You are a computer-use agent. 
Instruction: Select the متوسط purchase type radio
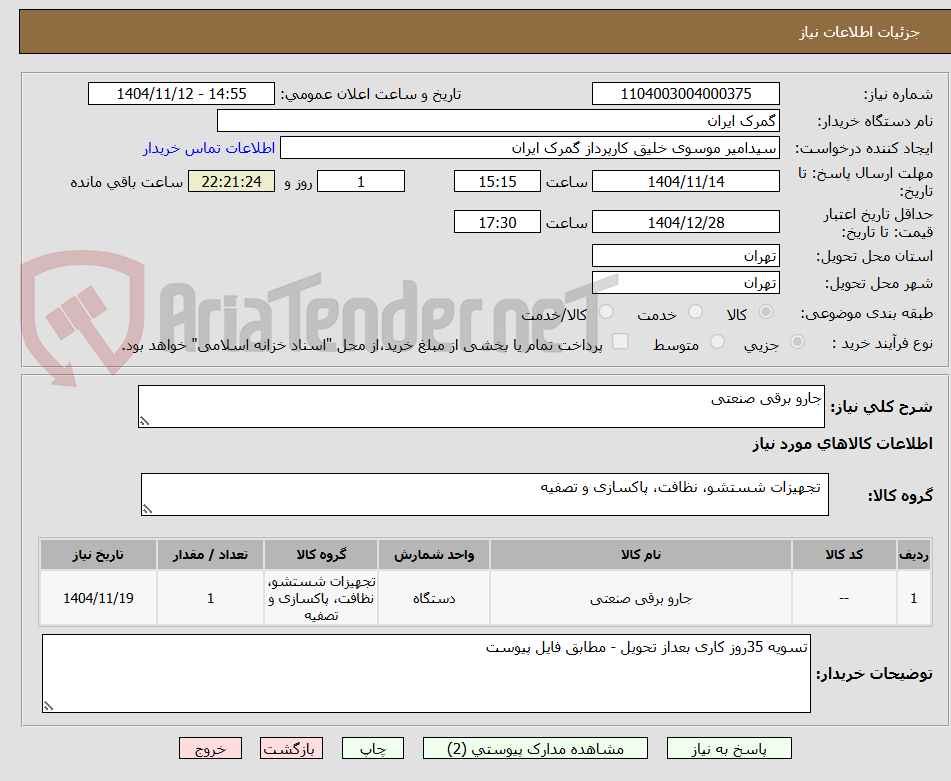click(x=717, y=341)
